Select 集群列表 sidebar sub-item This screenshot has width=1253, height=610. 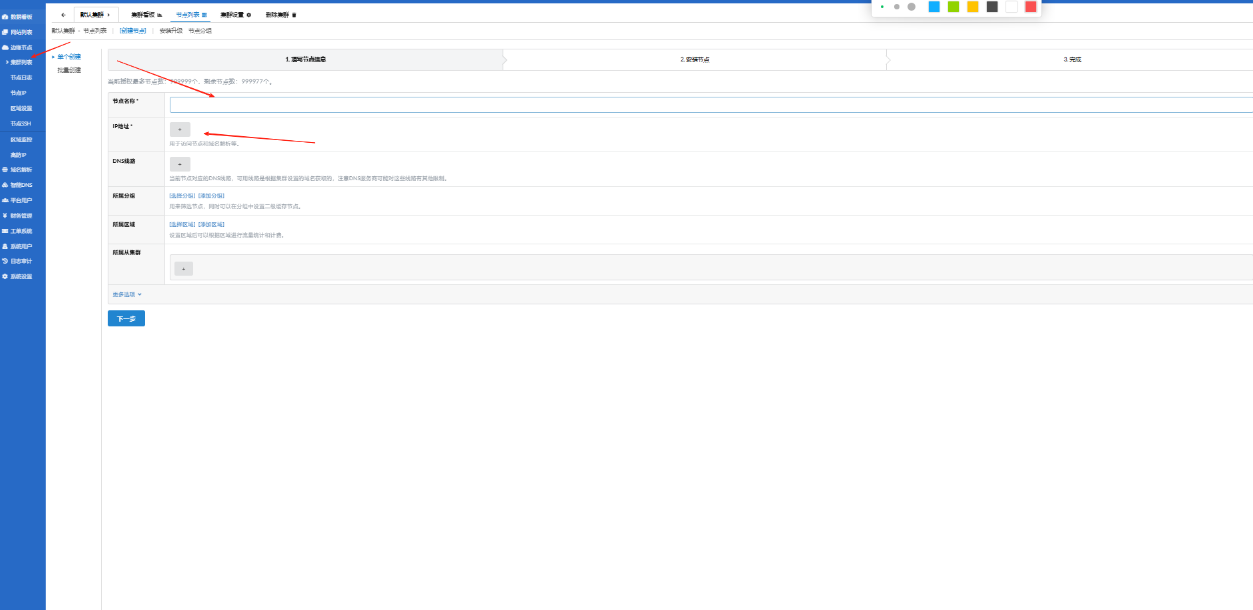click(21, 62)
